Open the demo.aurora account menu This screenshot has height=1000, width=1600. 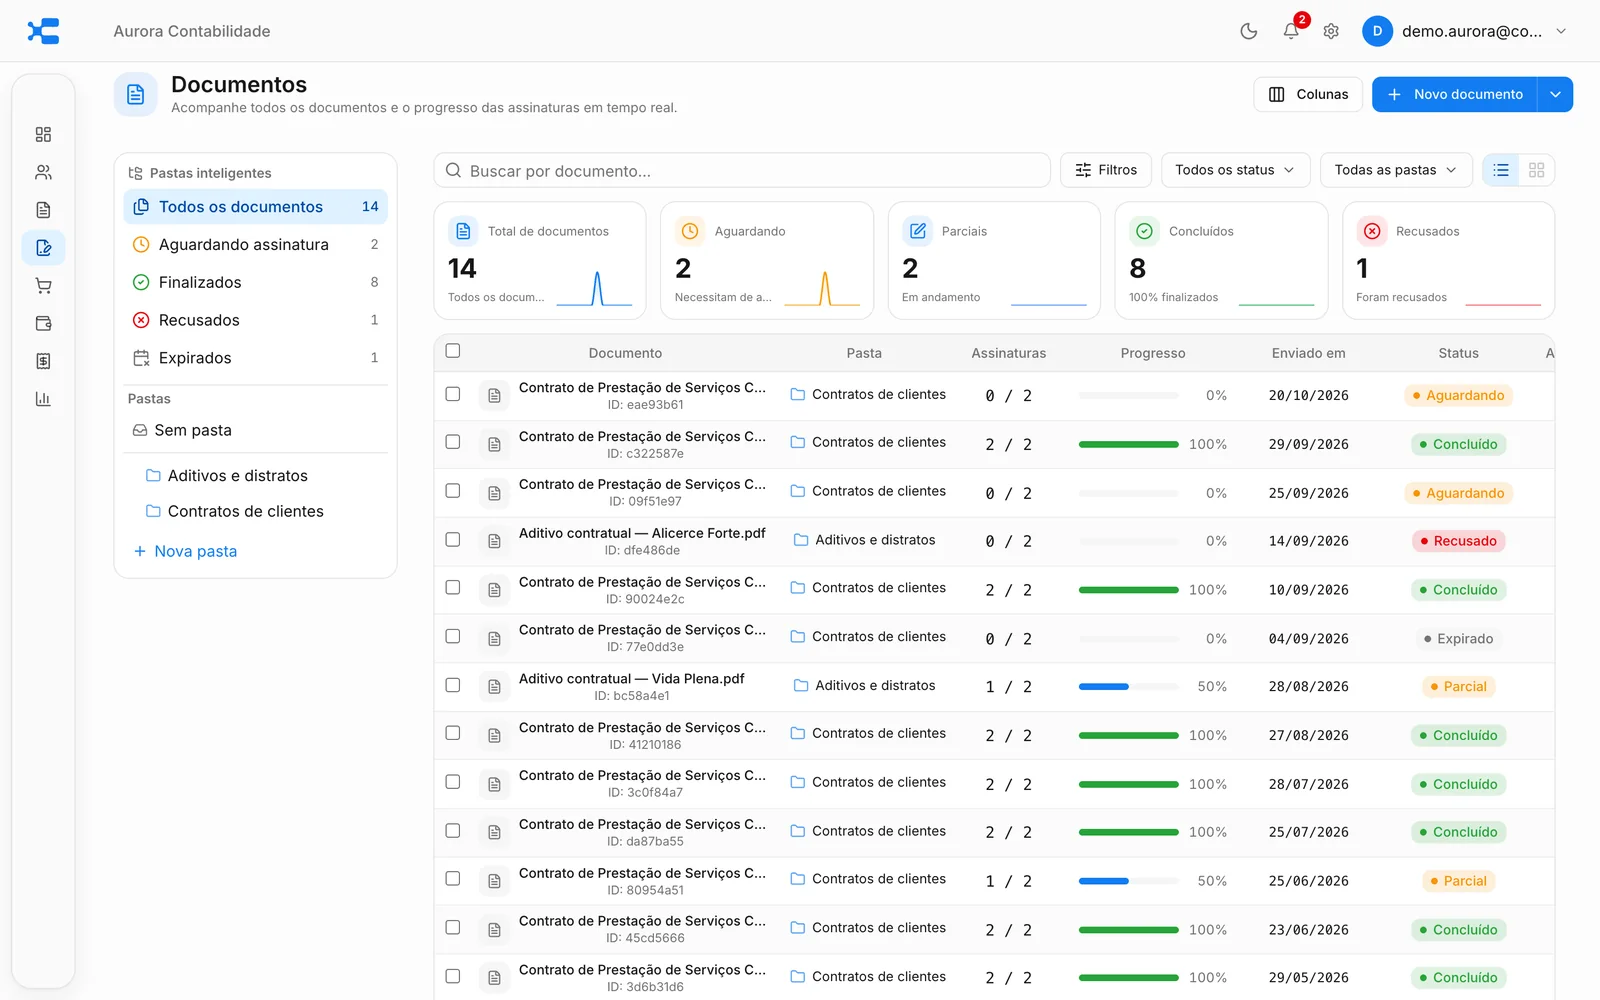click(1465, 31)
